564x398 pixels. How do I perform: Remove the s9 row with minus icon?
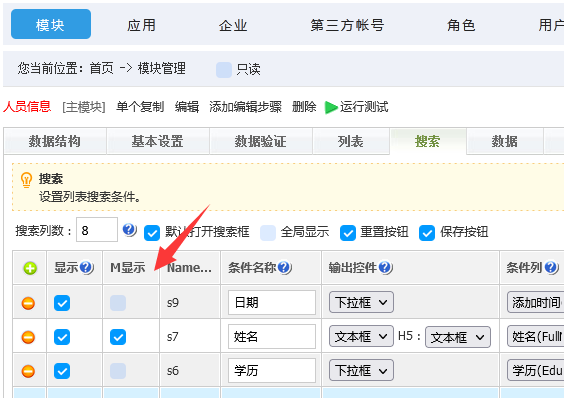click(x=28, y=303)
